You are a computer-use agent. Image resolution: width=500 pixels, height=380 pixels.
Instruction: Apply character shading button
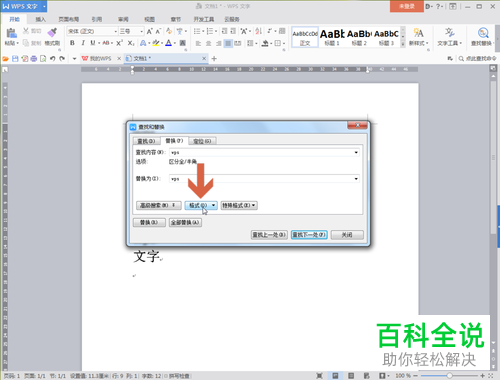183,43
